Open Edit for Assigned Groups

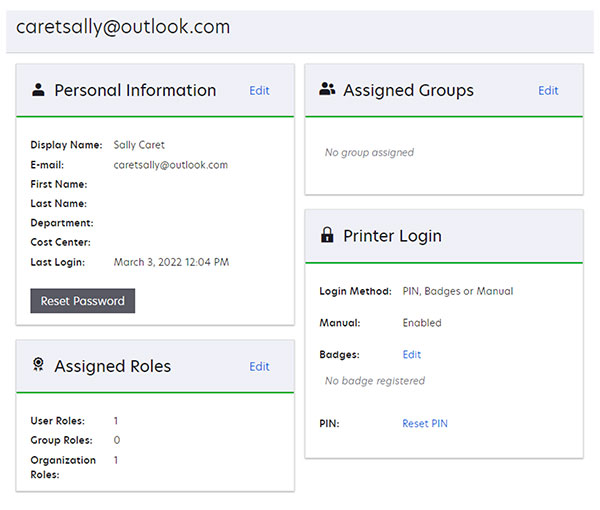pos(548,91)
